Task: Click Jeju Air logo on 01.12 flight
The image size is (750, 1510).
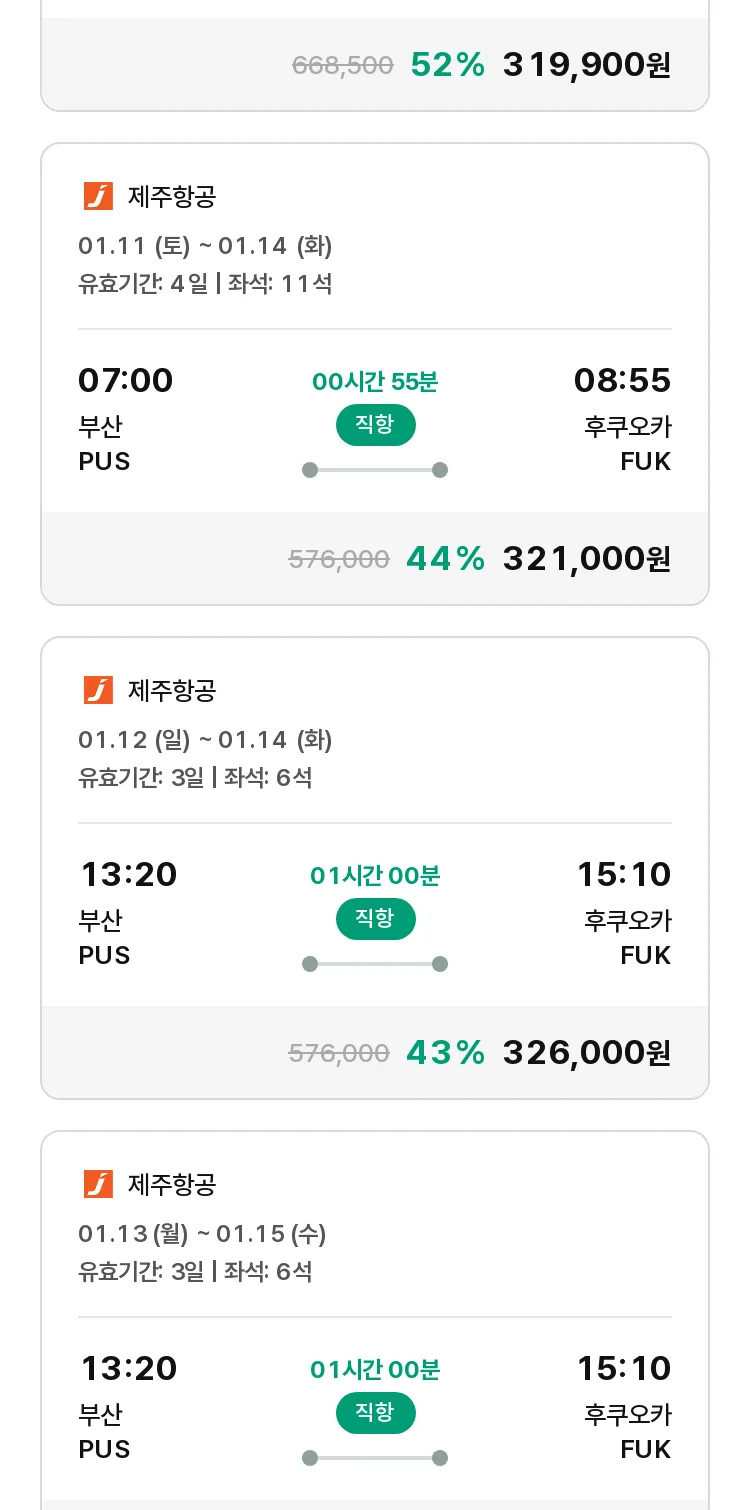Action: 98,690
